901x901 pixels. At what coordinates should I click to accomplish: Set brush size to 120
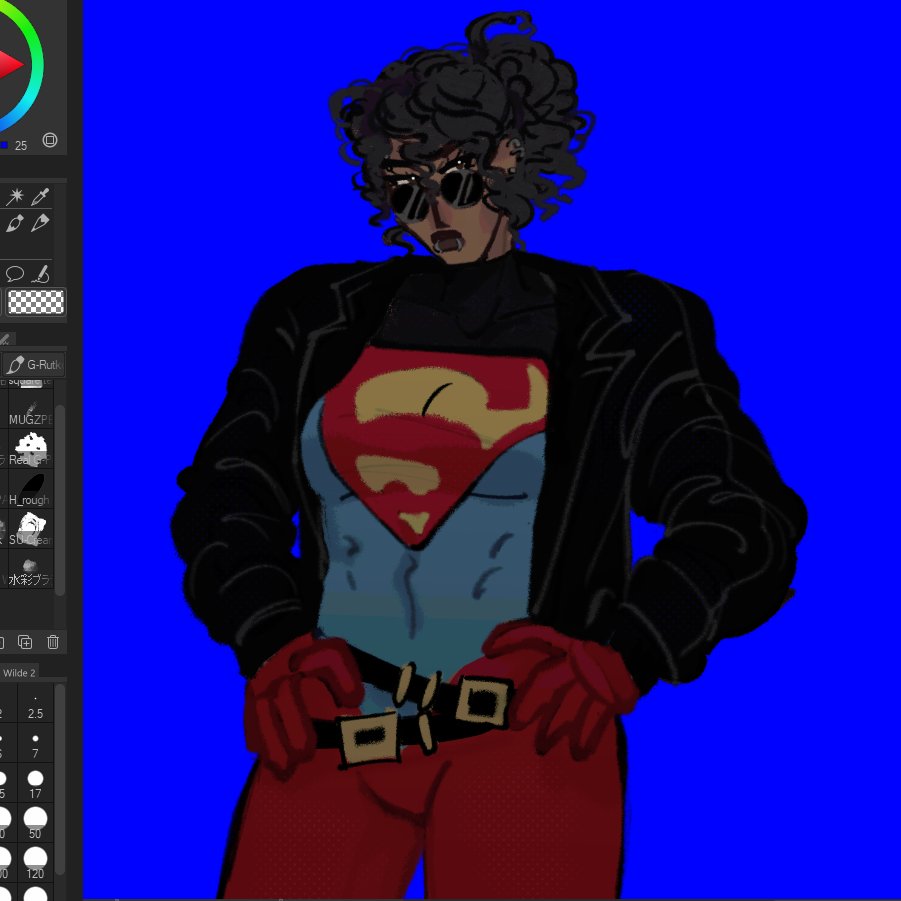(35, 865)
